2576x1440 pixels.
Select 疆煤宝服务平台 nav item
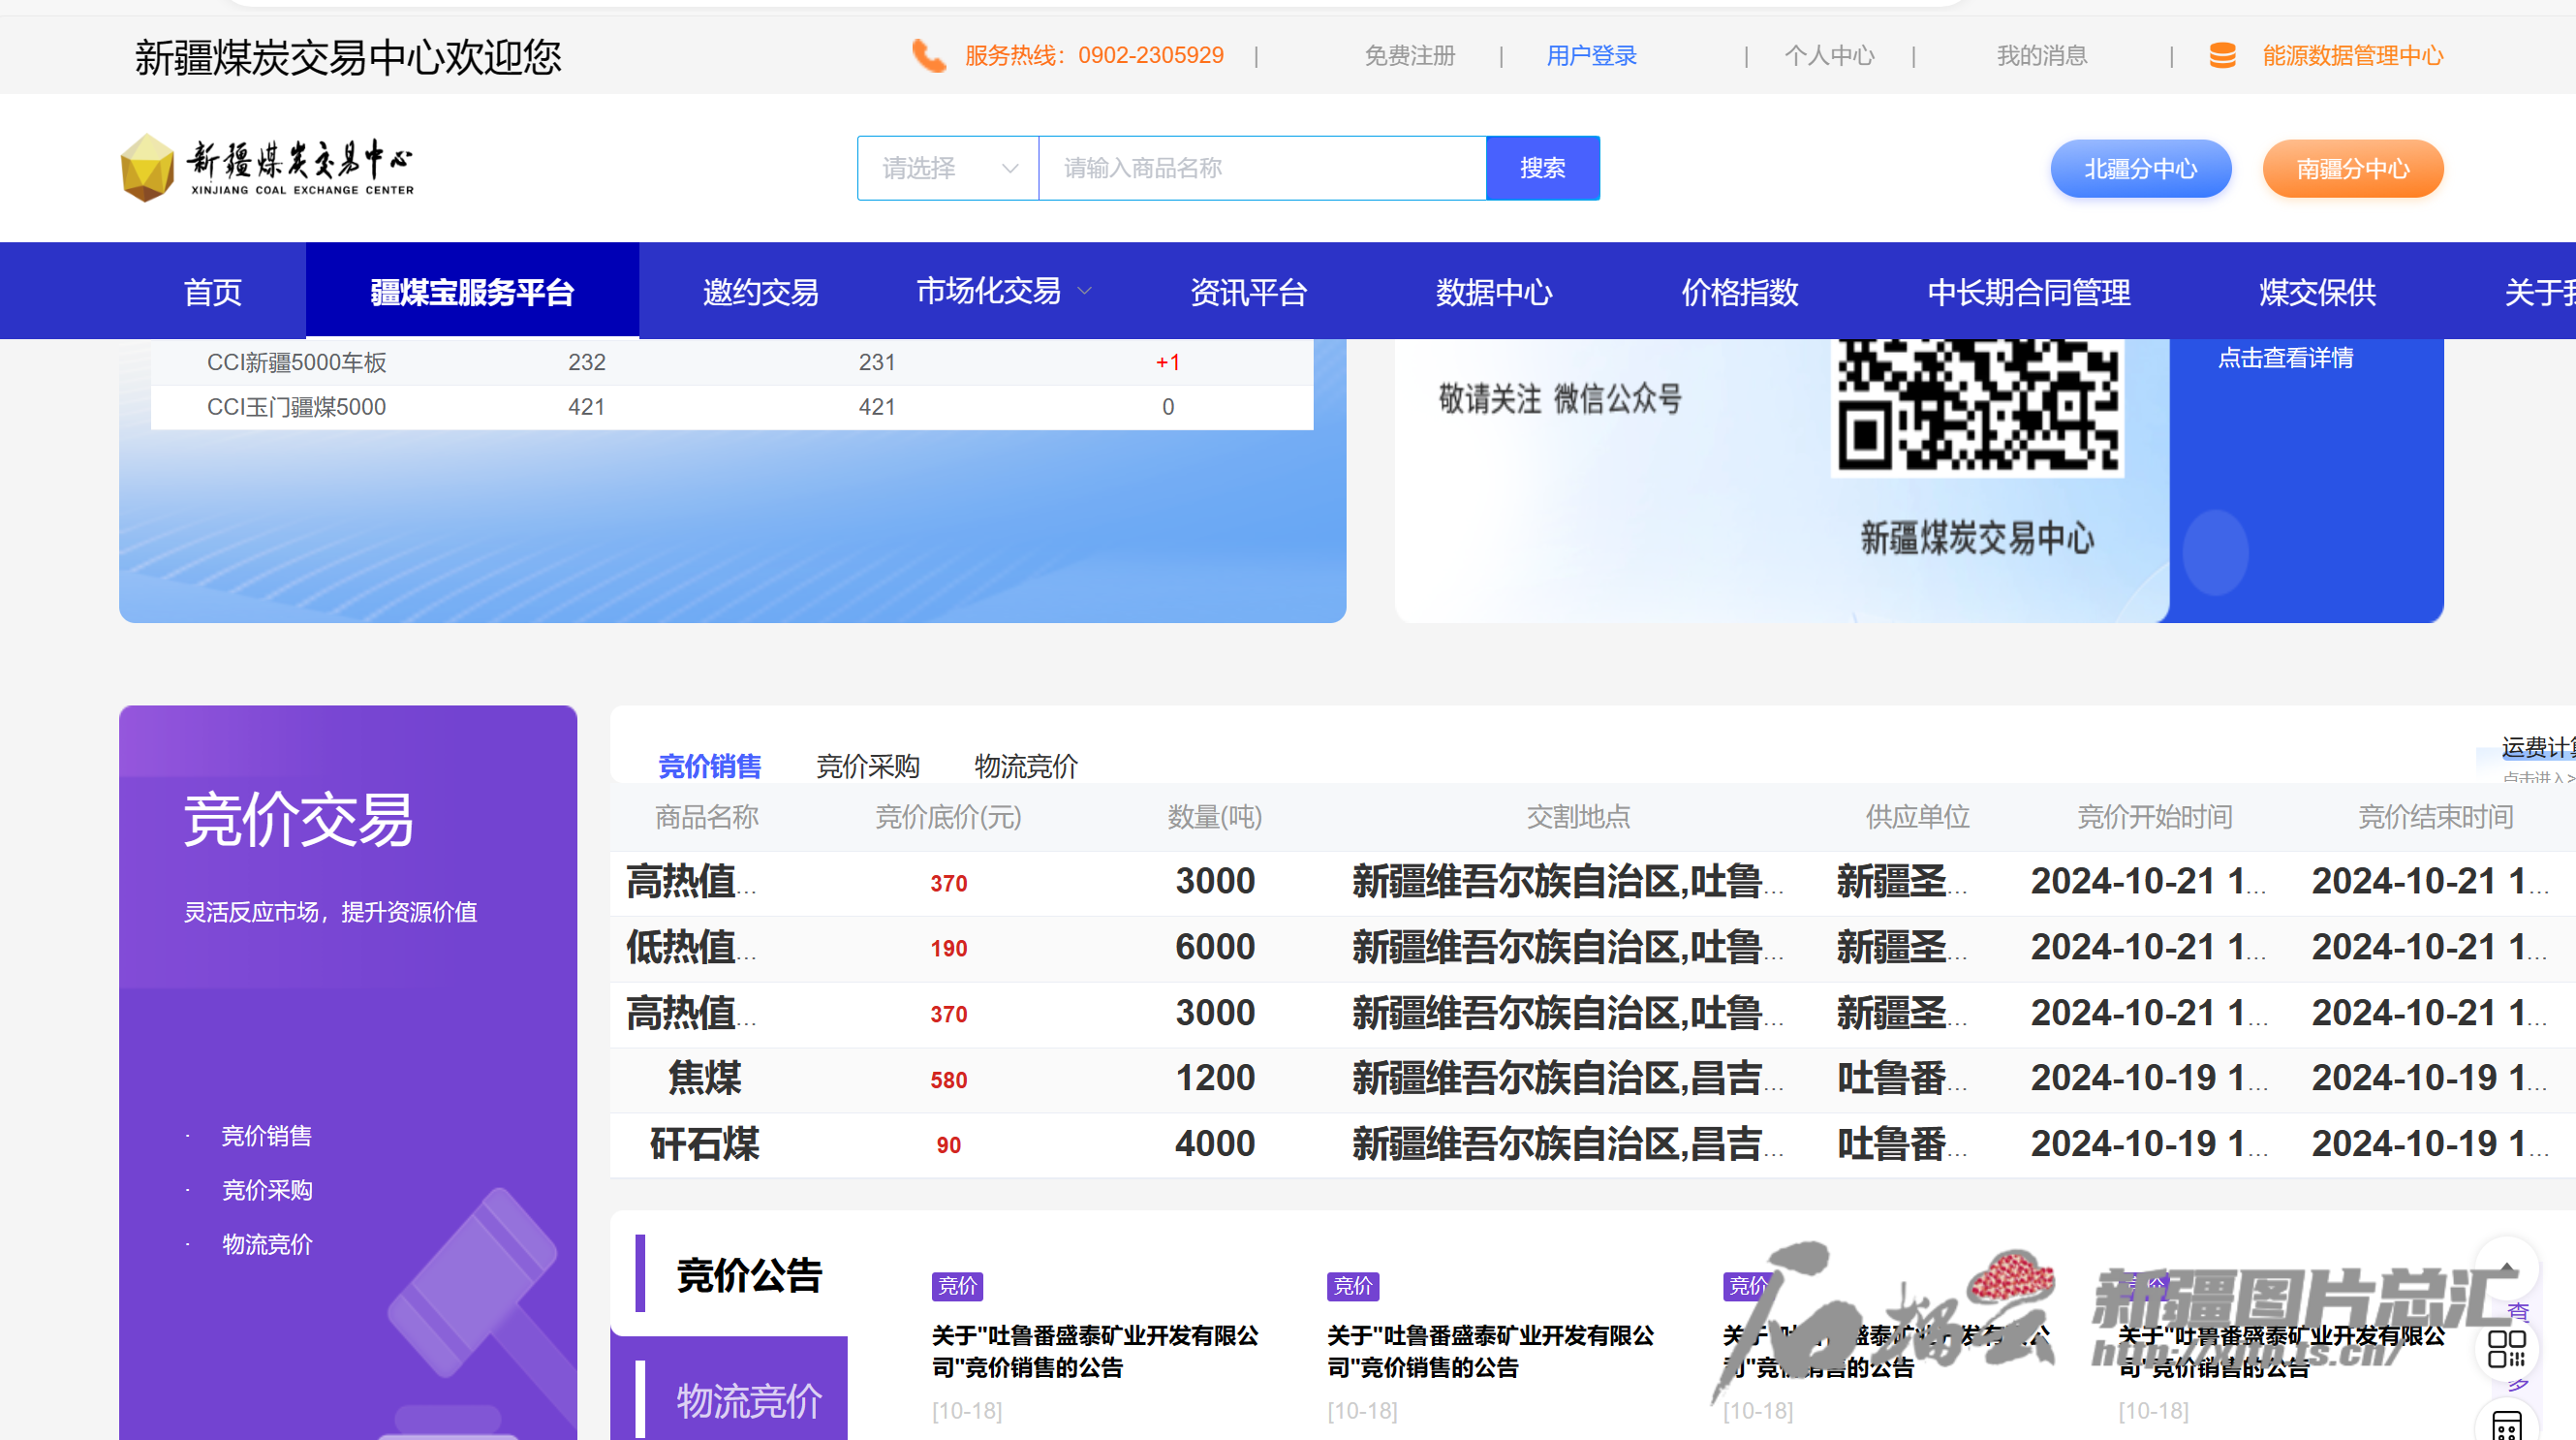472,292
